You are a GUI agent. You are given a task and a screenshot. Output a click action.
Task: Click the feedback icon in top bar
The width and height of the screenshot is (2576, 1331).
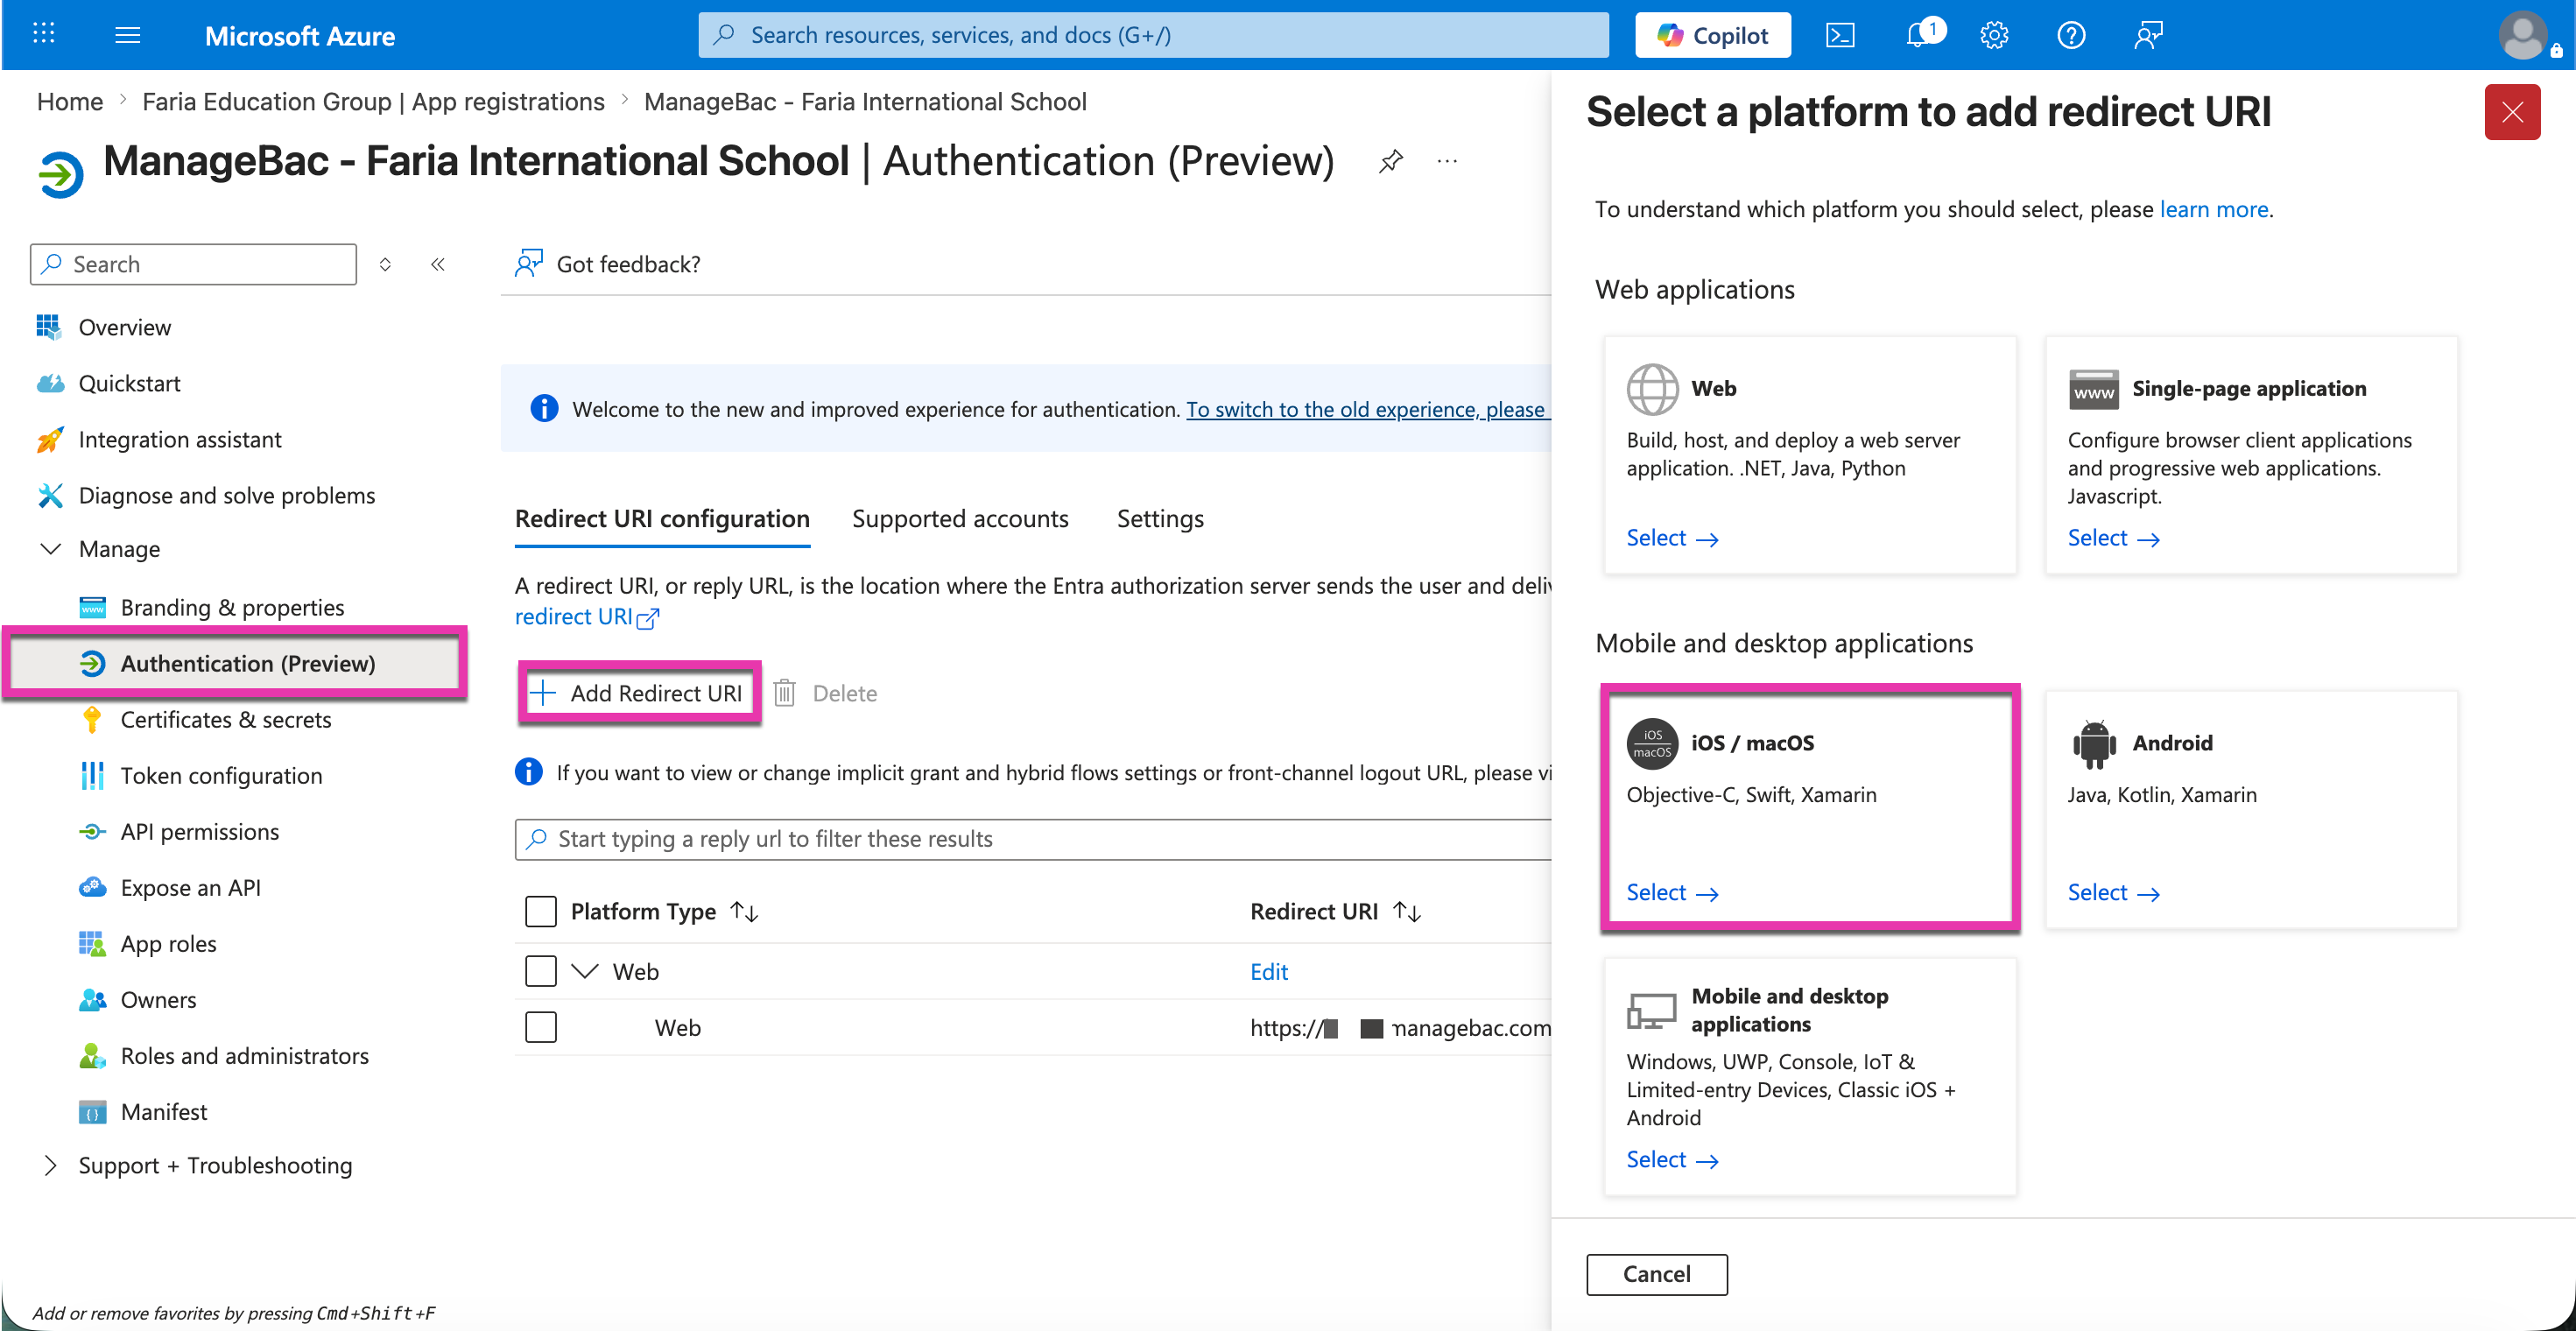tap(2148, 35)
